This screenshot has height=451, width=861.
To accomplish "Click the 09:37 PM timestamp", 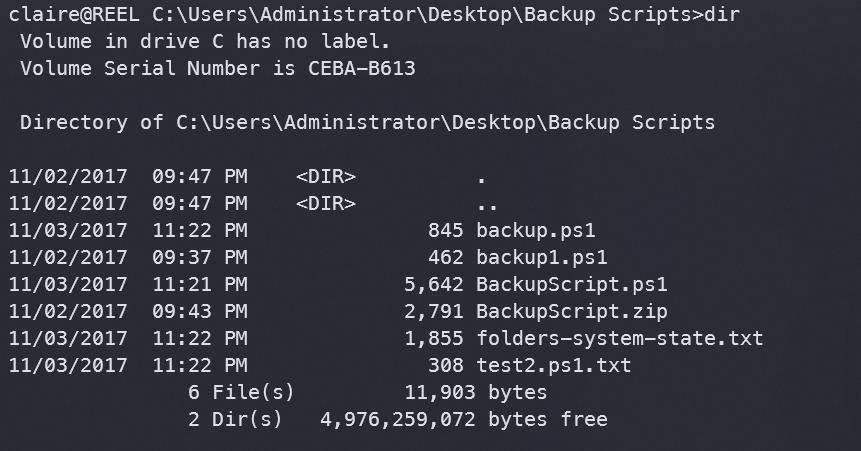I will pos(200,257).
